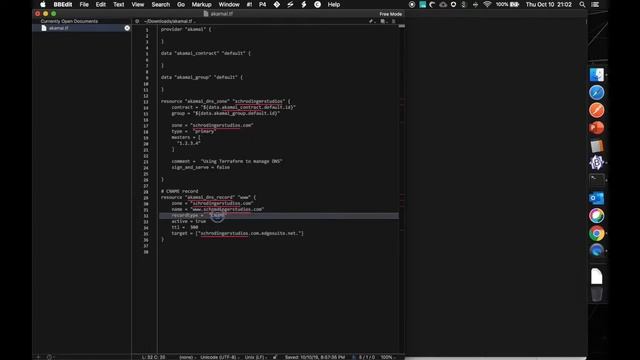Screen dimensions: 640x360
Task: Click the comment "Using Terraform to manage DNS" line
Action: [227, 161]
